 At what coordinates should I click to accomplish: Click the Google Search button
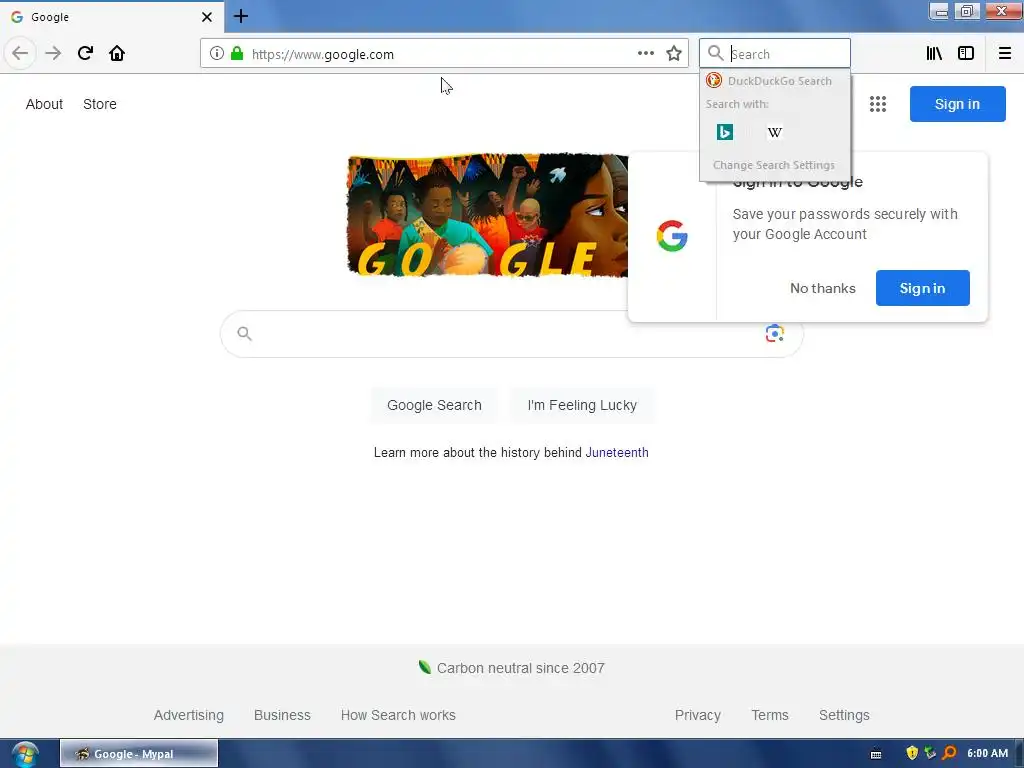(x=434, y=405)
